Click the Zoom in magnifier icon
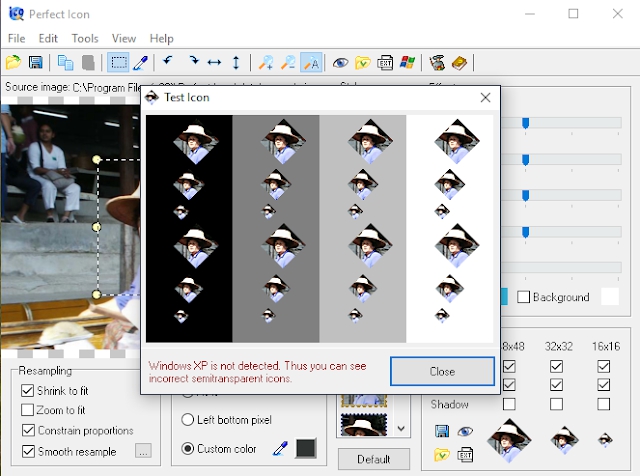640x476 pixels. coord(266,62)
